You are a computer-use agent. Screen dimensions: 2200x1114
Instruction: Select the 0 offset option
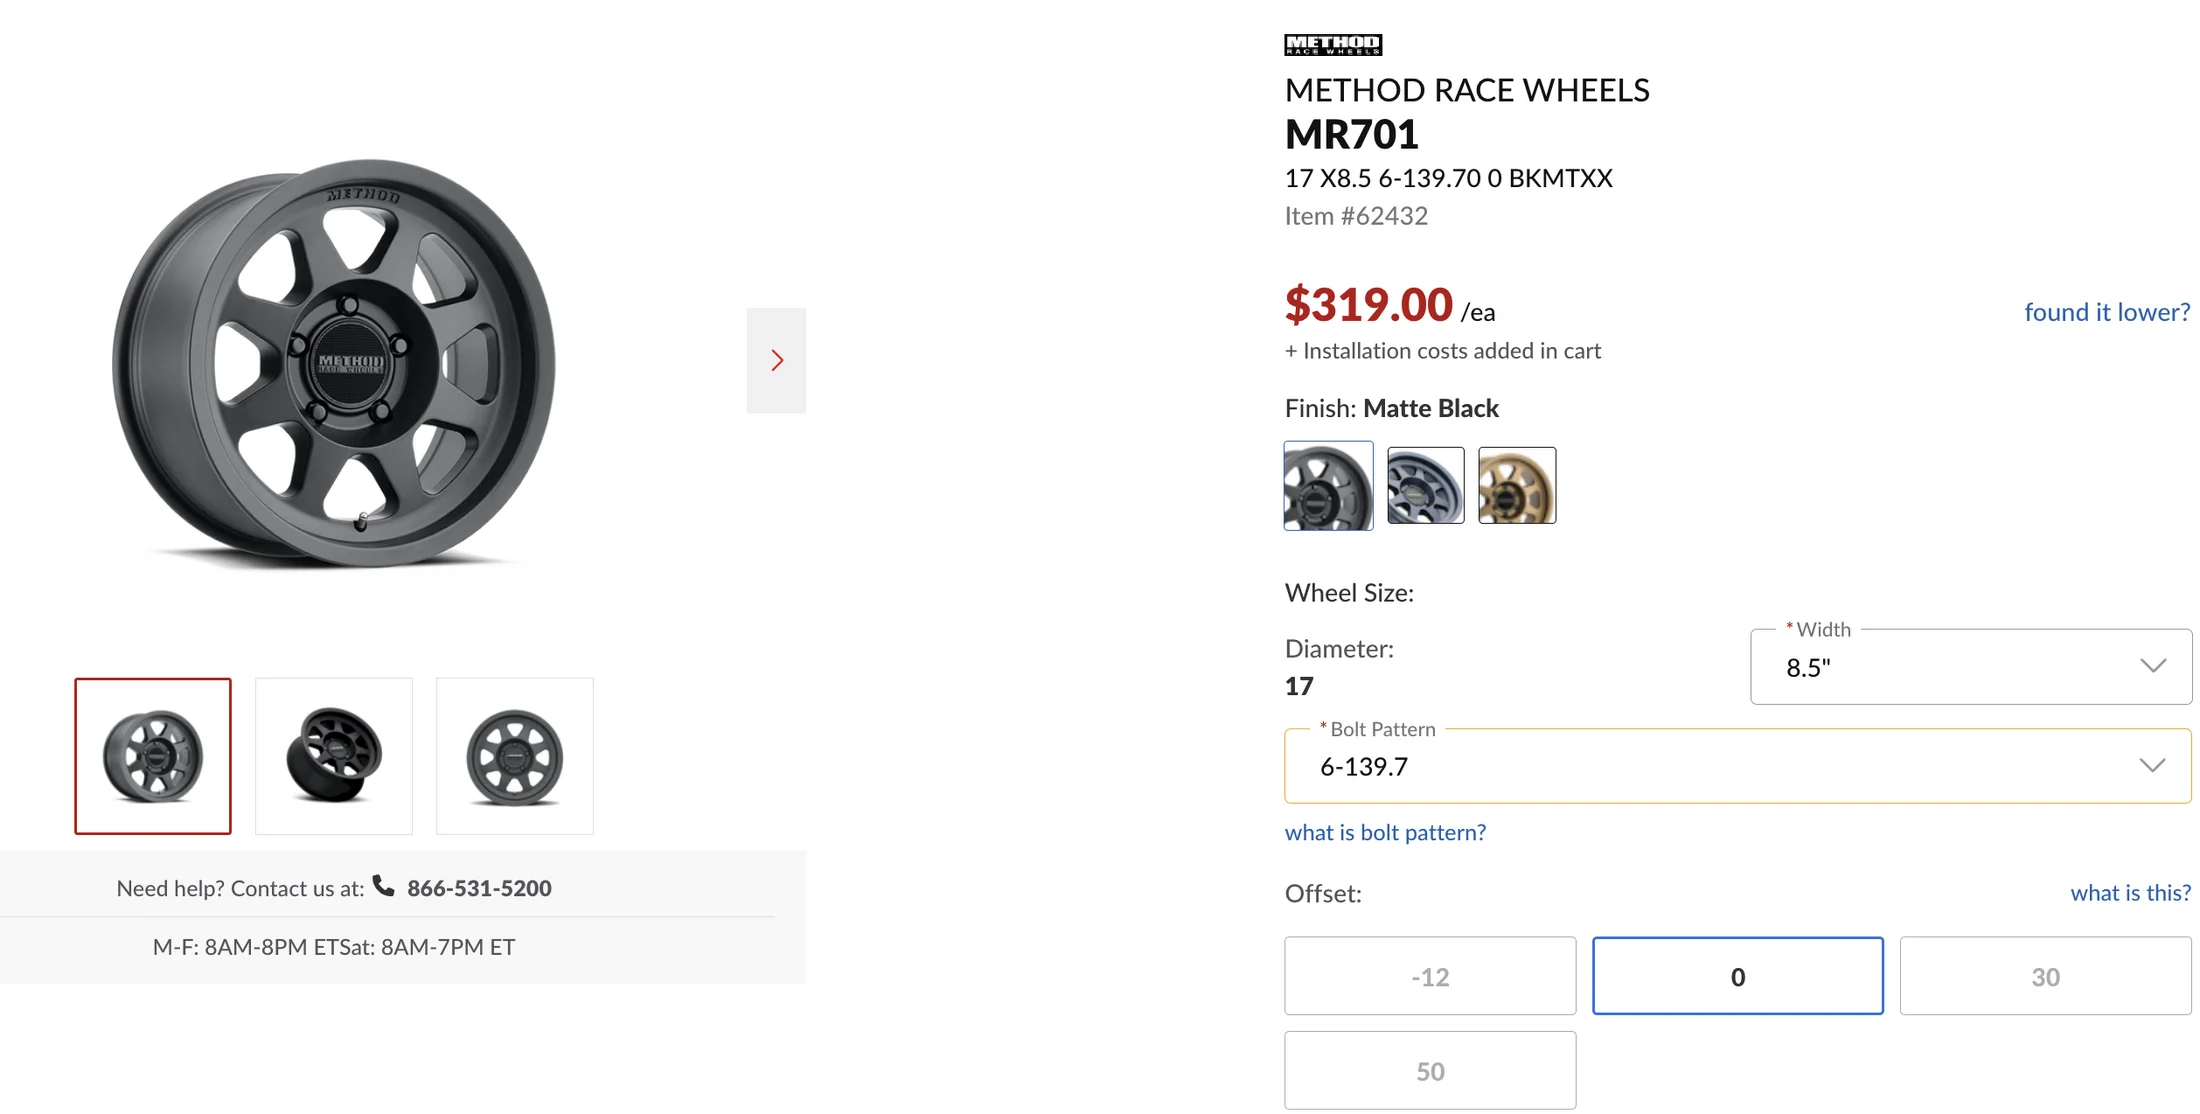click(x=1738, y=976)
